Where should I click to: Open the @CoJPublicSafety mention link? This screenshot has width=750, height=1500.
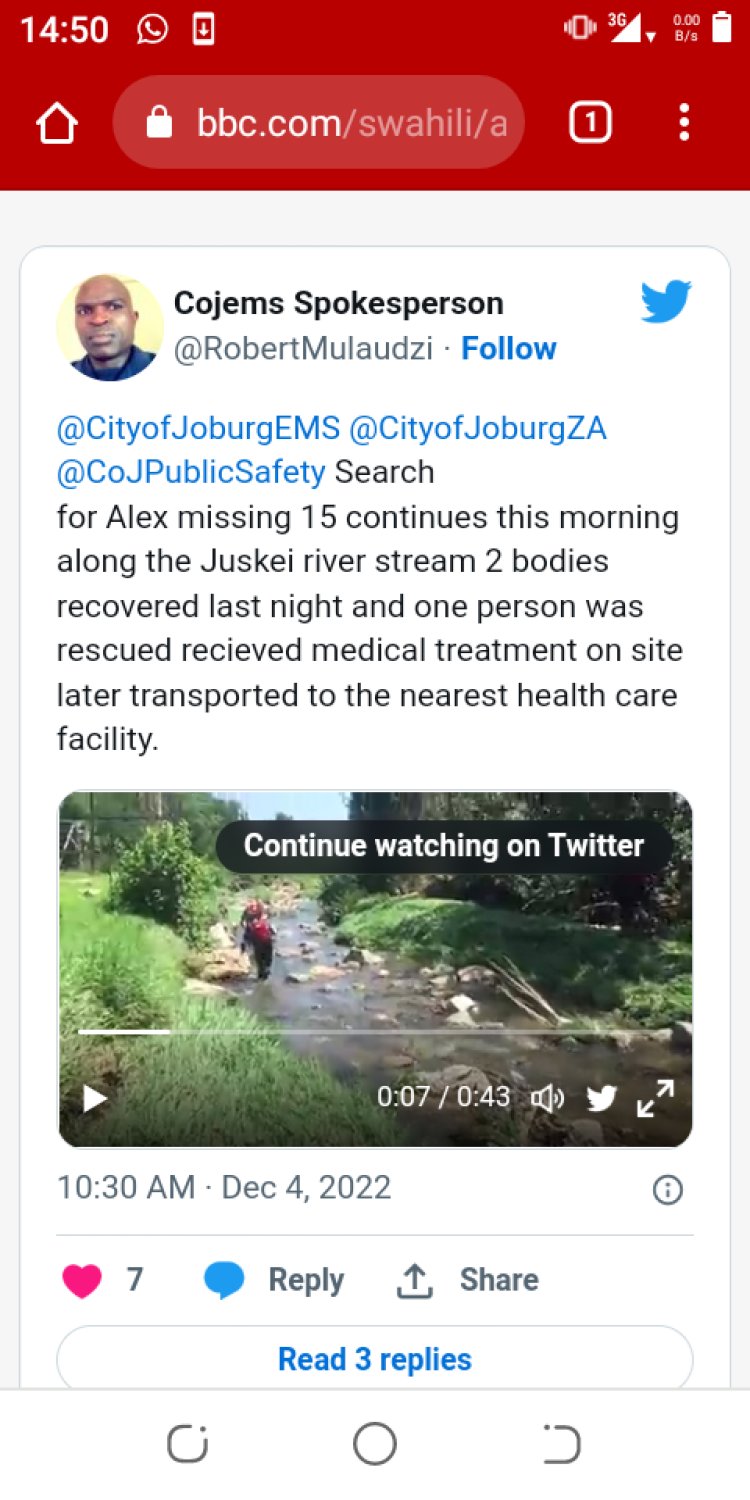click(190, 472)
